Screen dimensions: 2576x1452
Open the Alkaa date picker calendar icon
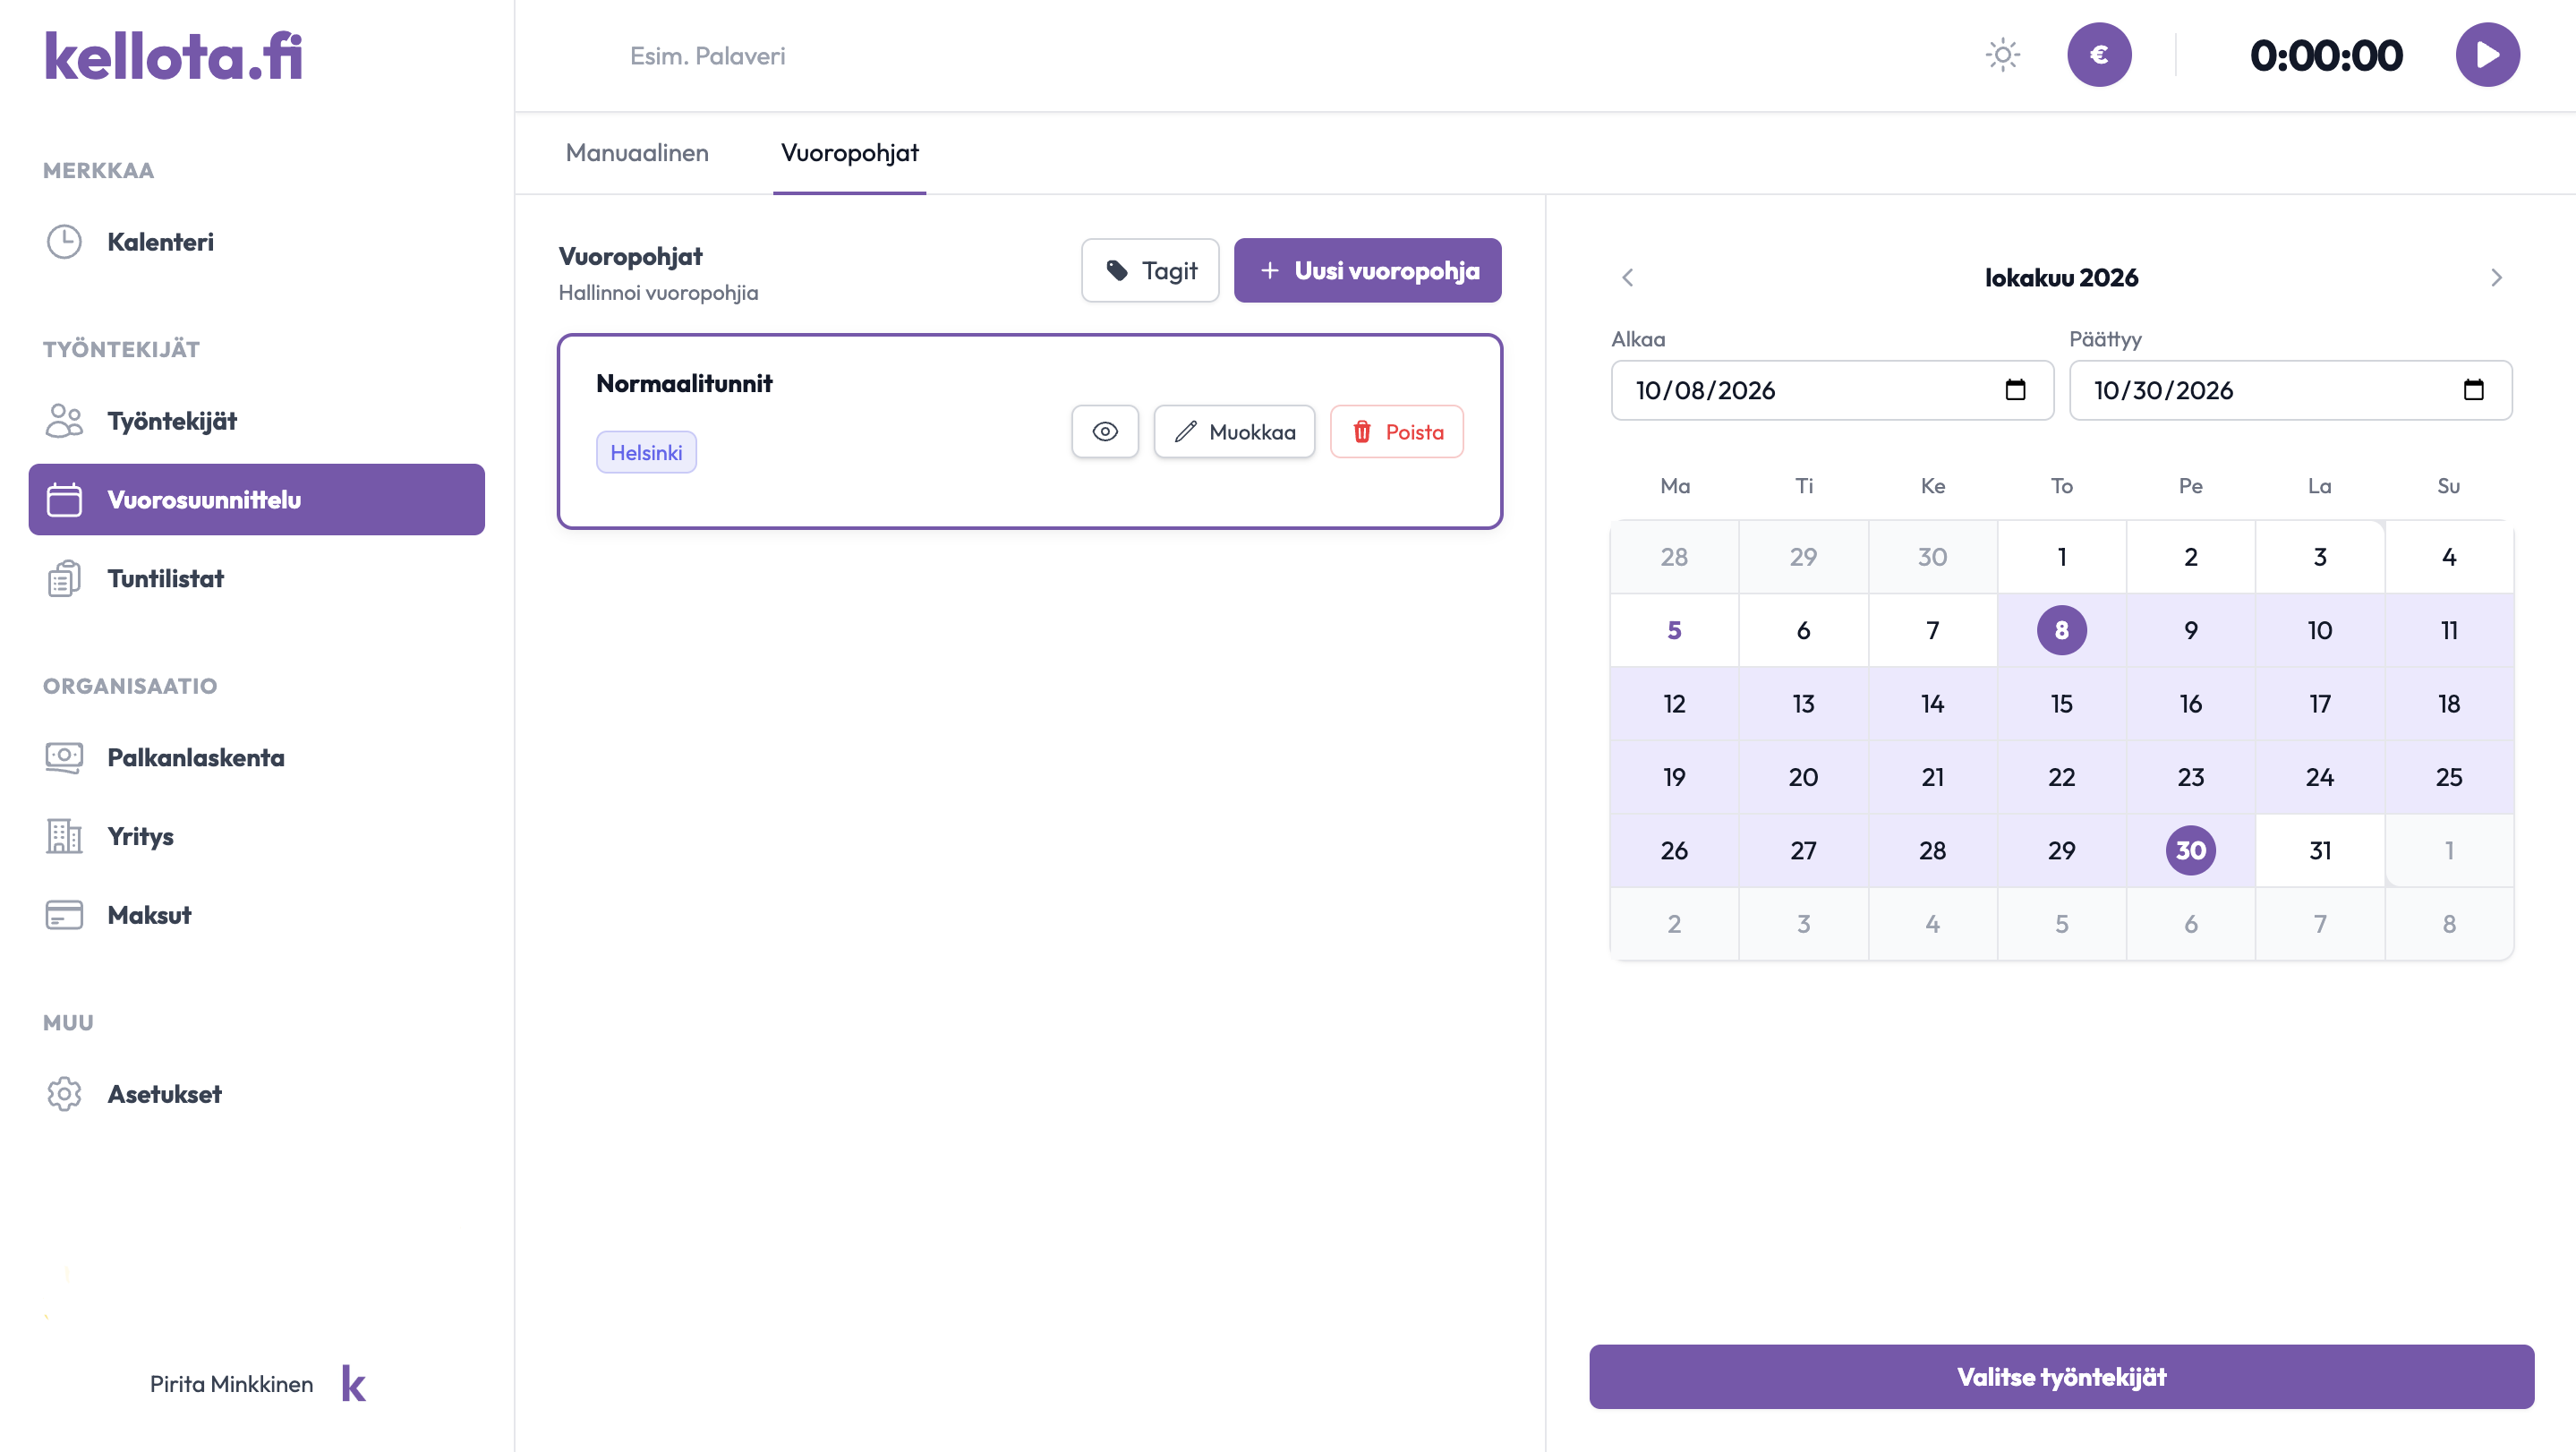pyautogui.click(x=2015, y=390)
